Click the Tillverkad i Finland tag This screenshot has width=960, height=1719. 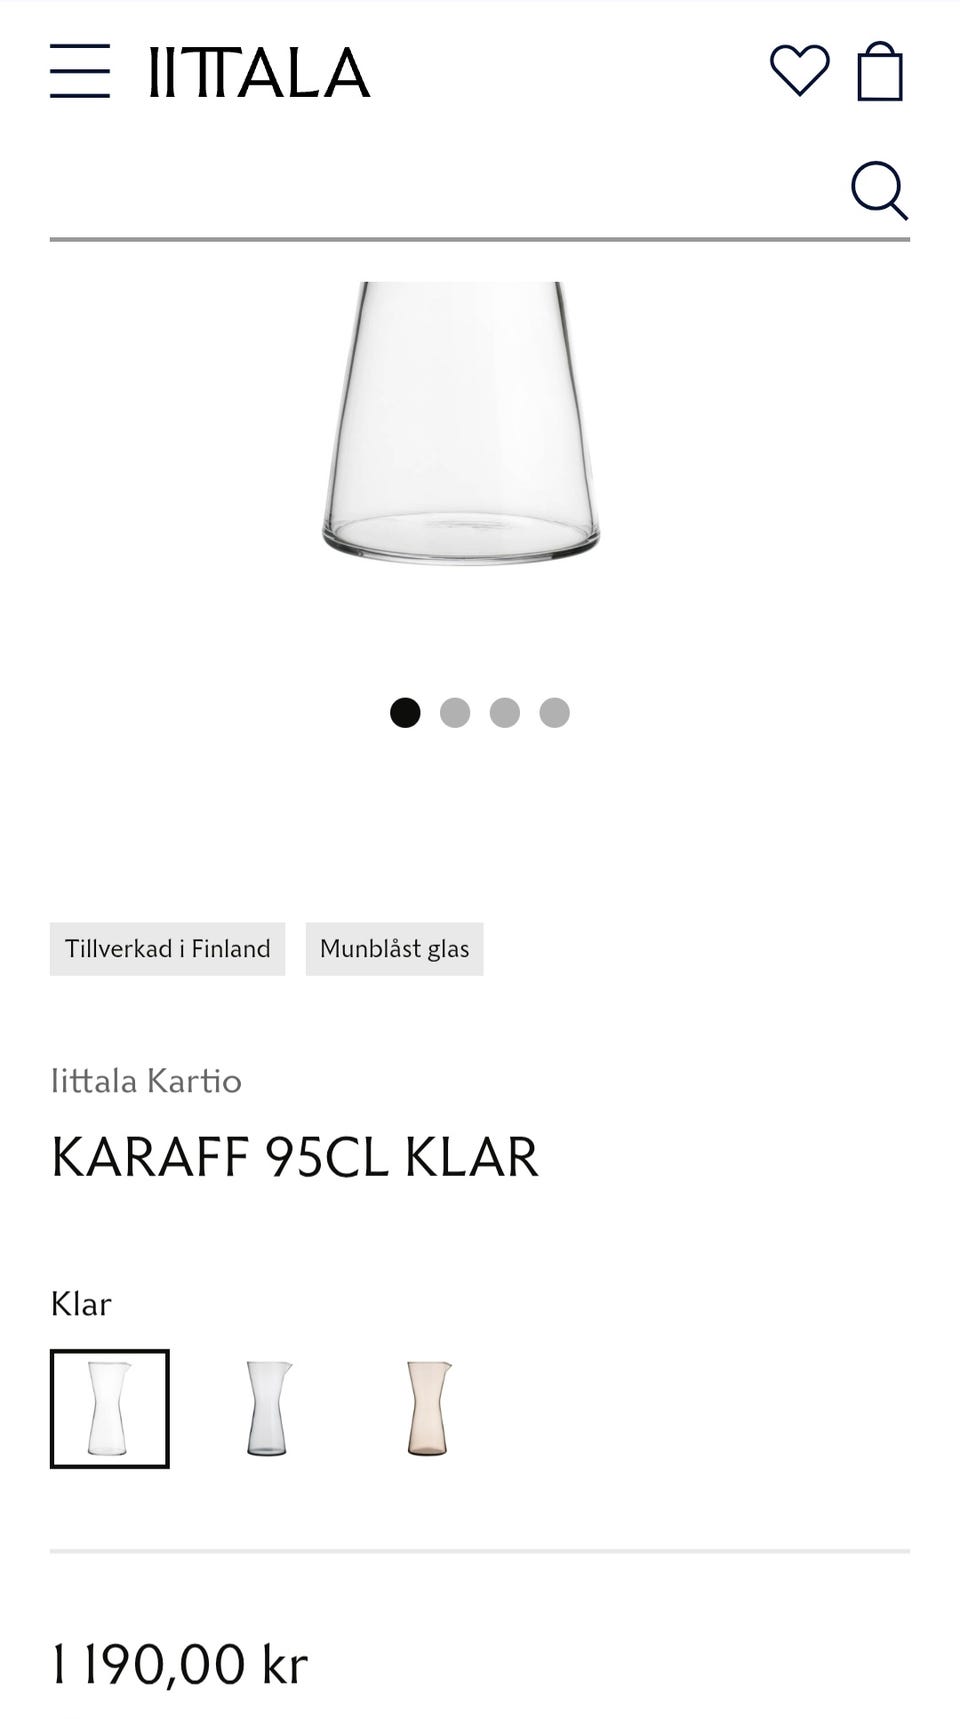click(168, 949)
